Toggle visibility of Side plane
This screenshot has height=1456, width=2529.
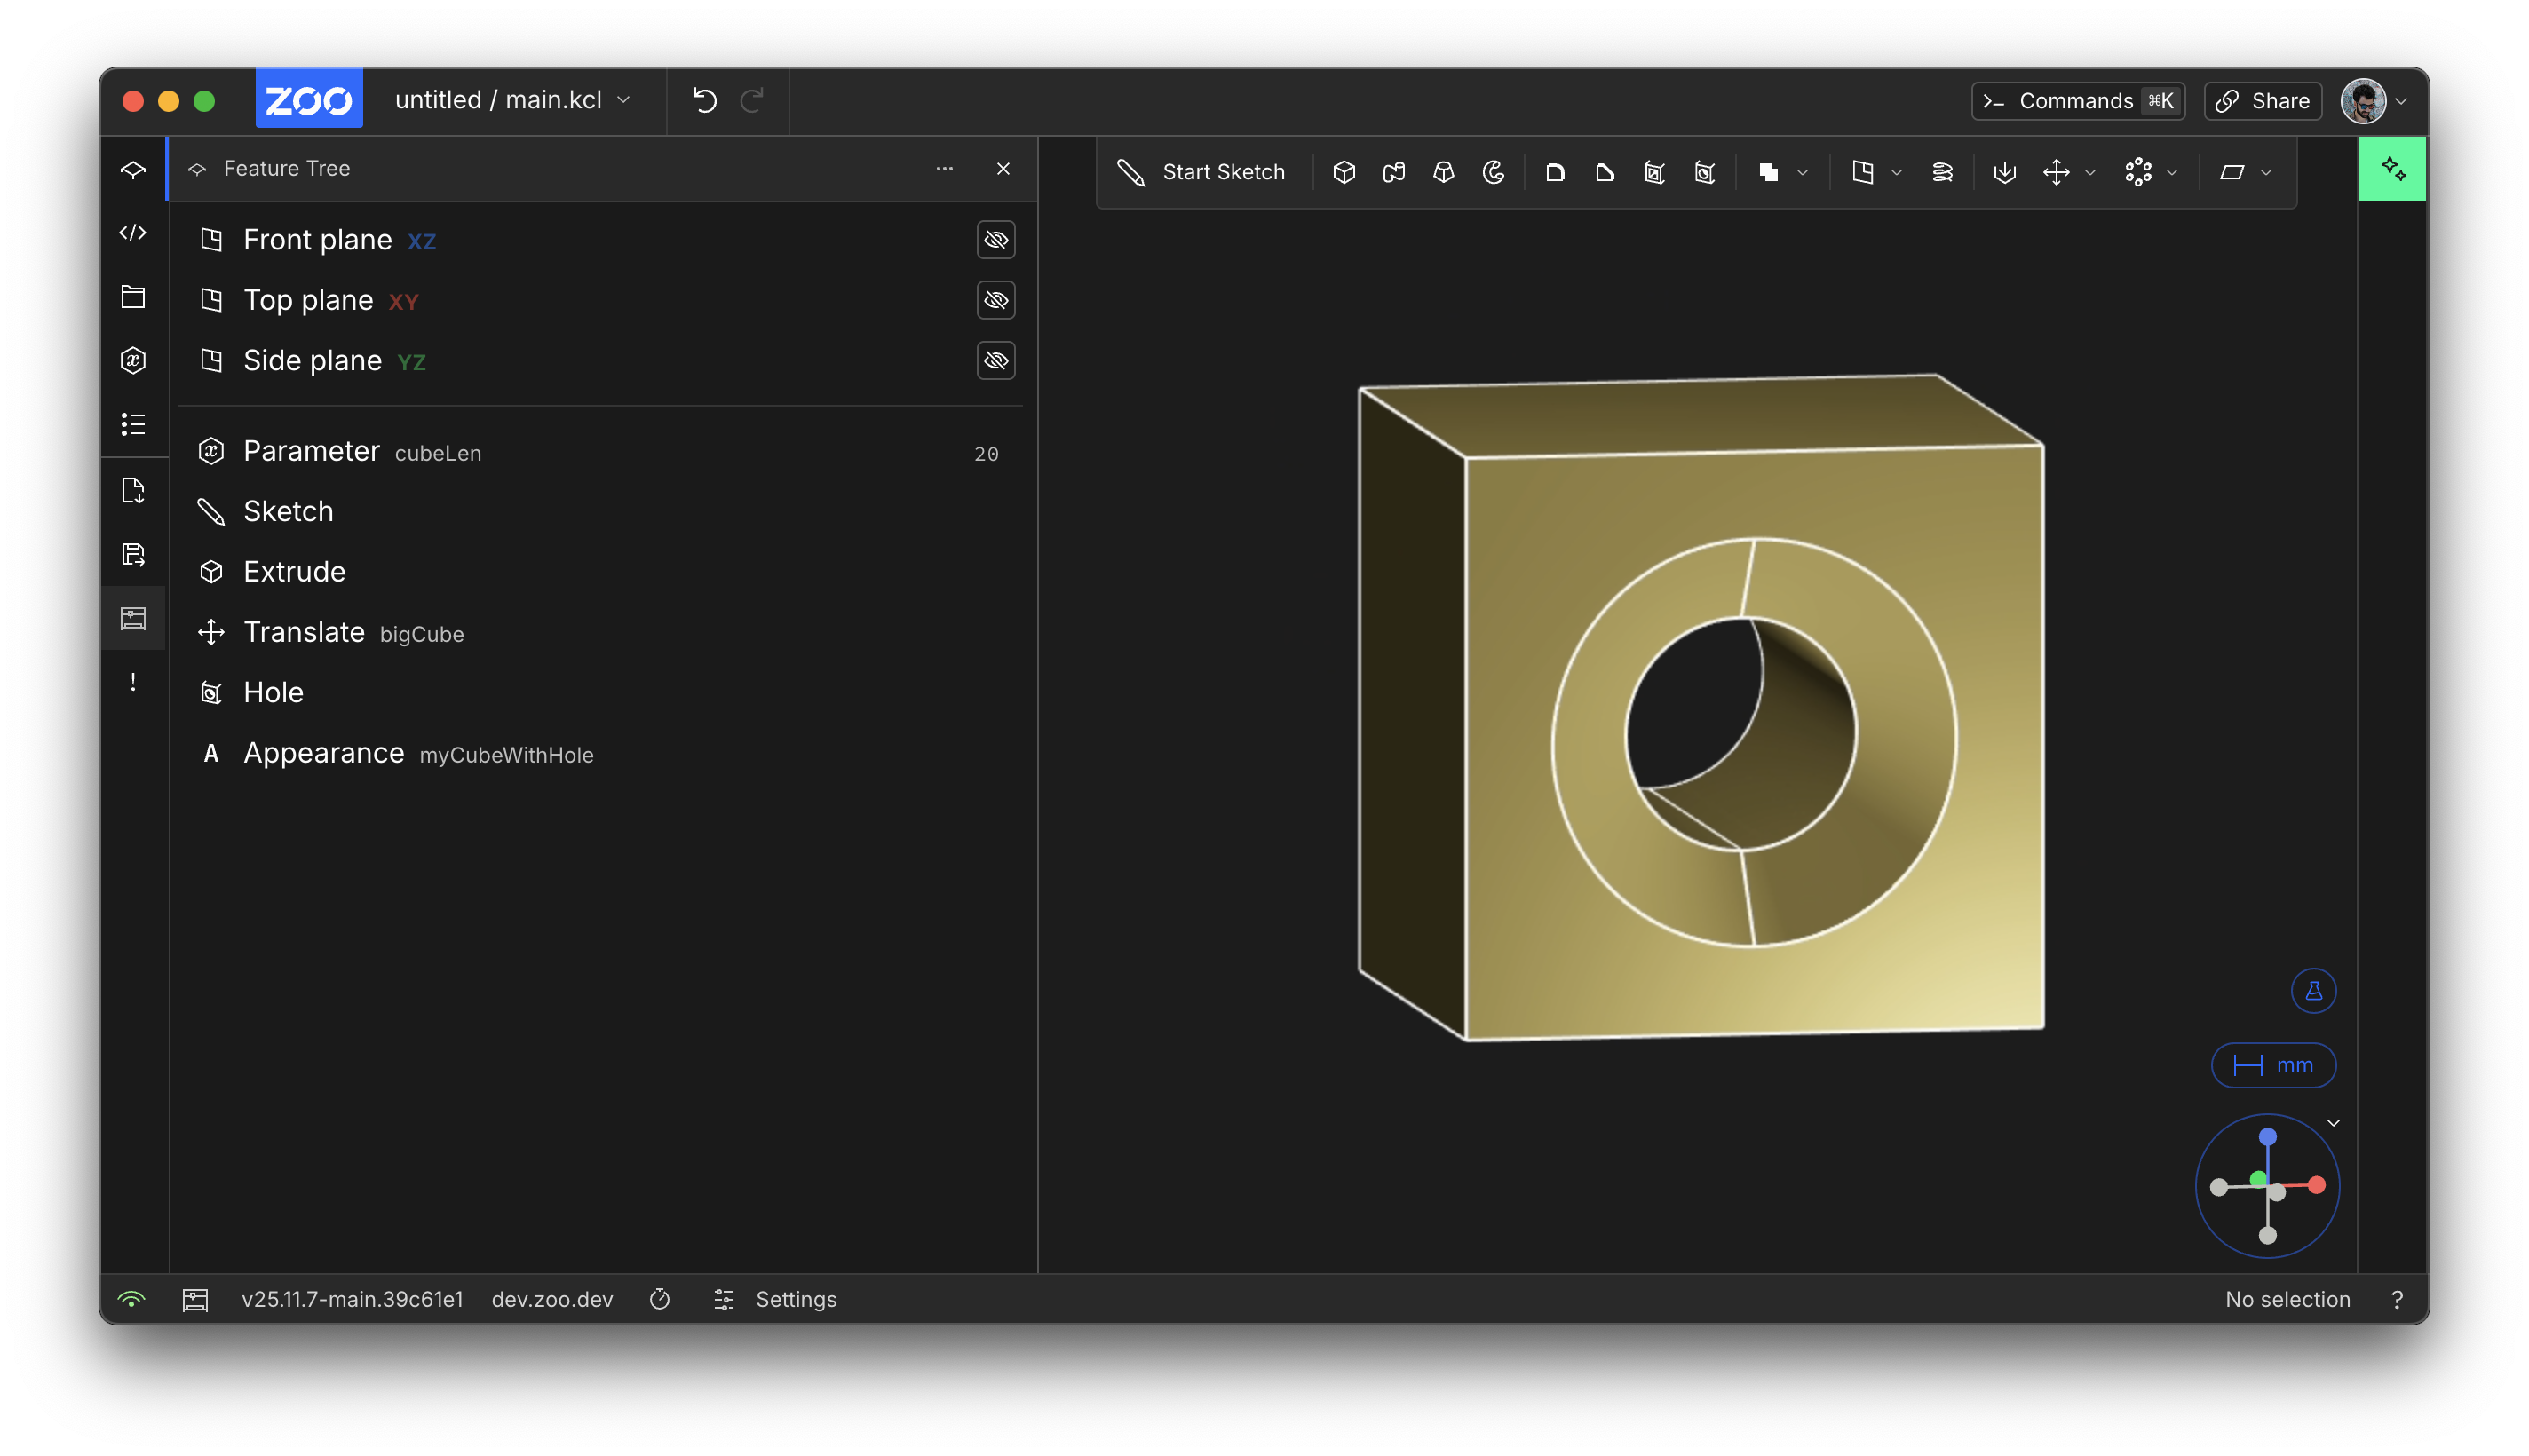click(995, 360)
